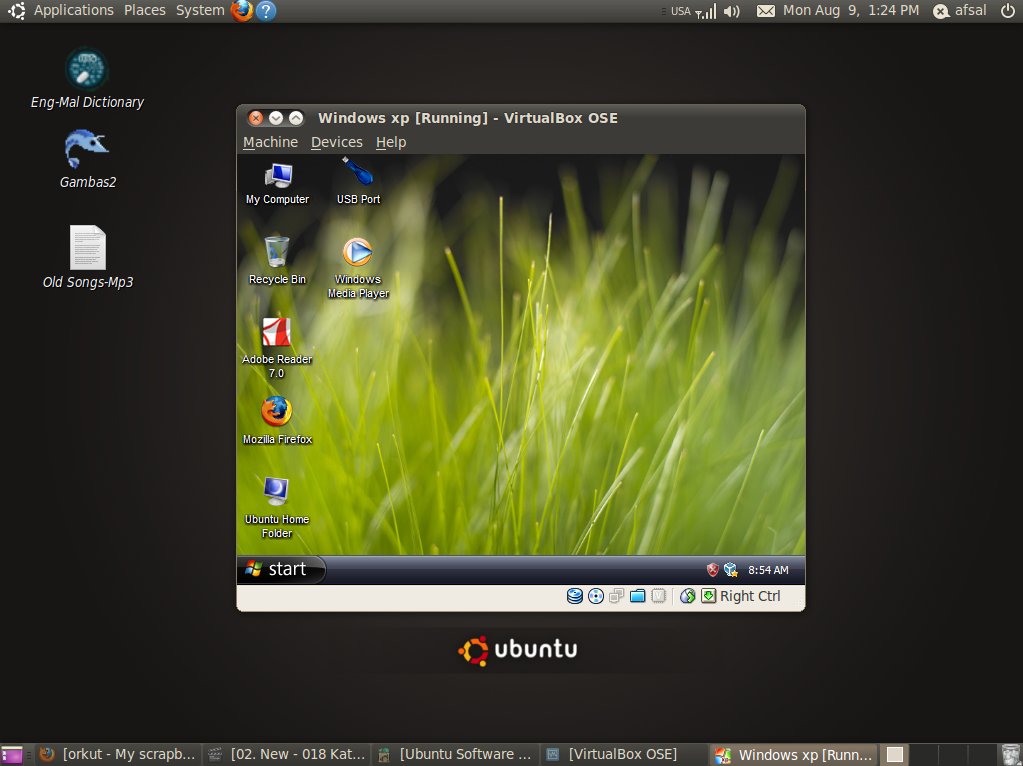Close the Windows xp VirtualBox window
This screenshot has width=1023, height=766.
(x=256, y=118)
